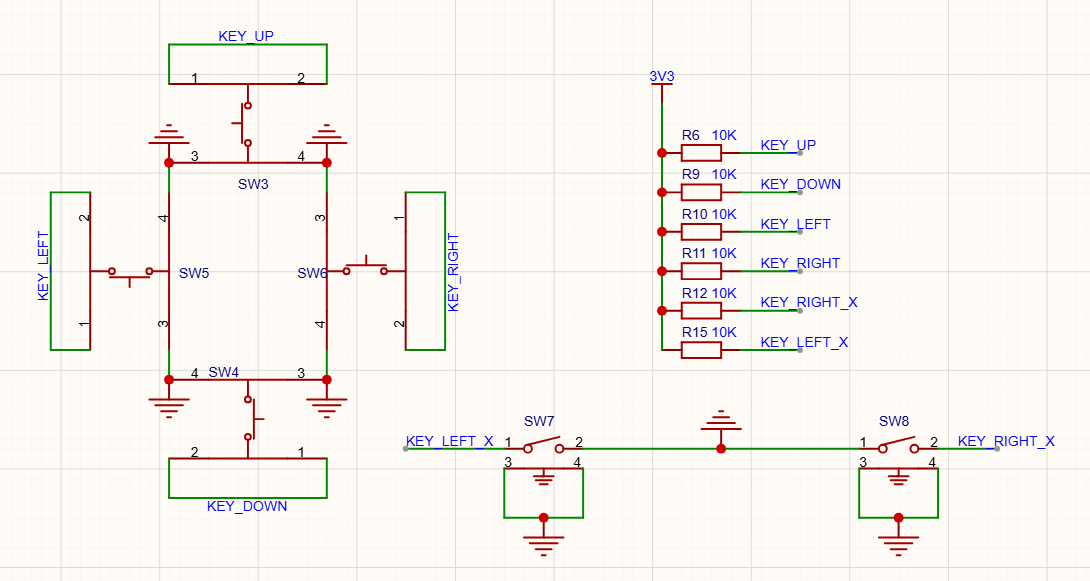Click KEY_LEFT_X net label at SW7
The height and width of the screenshot is (581, 1090).
(x=450, y=441)
